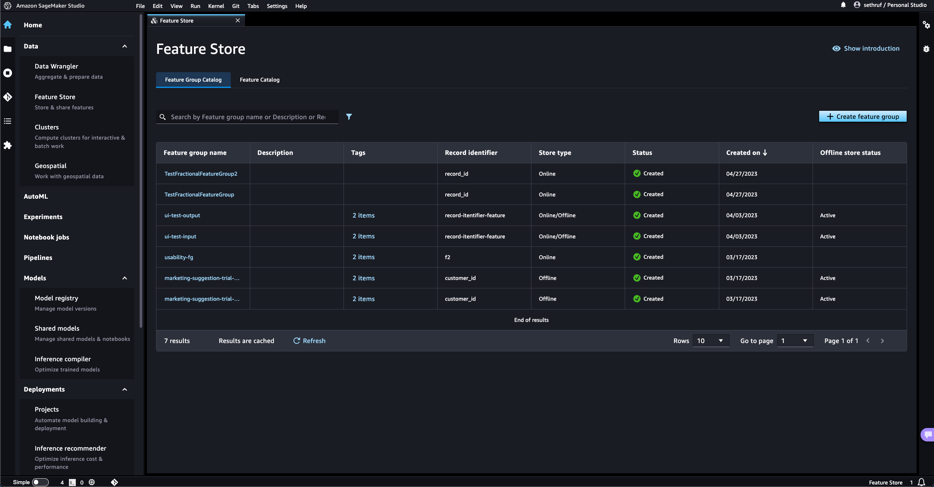Click the kernel status icon in status bar

point(92,482)
